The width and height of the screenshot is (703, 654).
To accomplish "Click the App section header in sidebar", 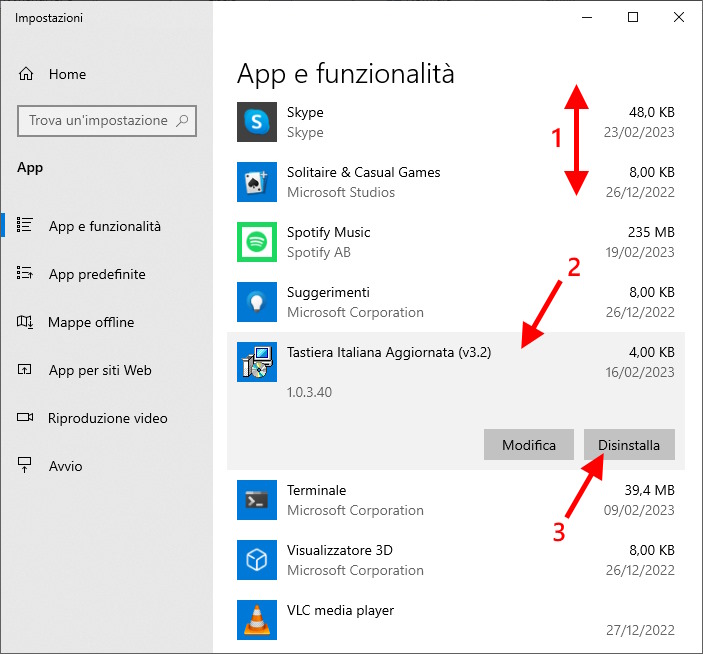I will [30, 168].
